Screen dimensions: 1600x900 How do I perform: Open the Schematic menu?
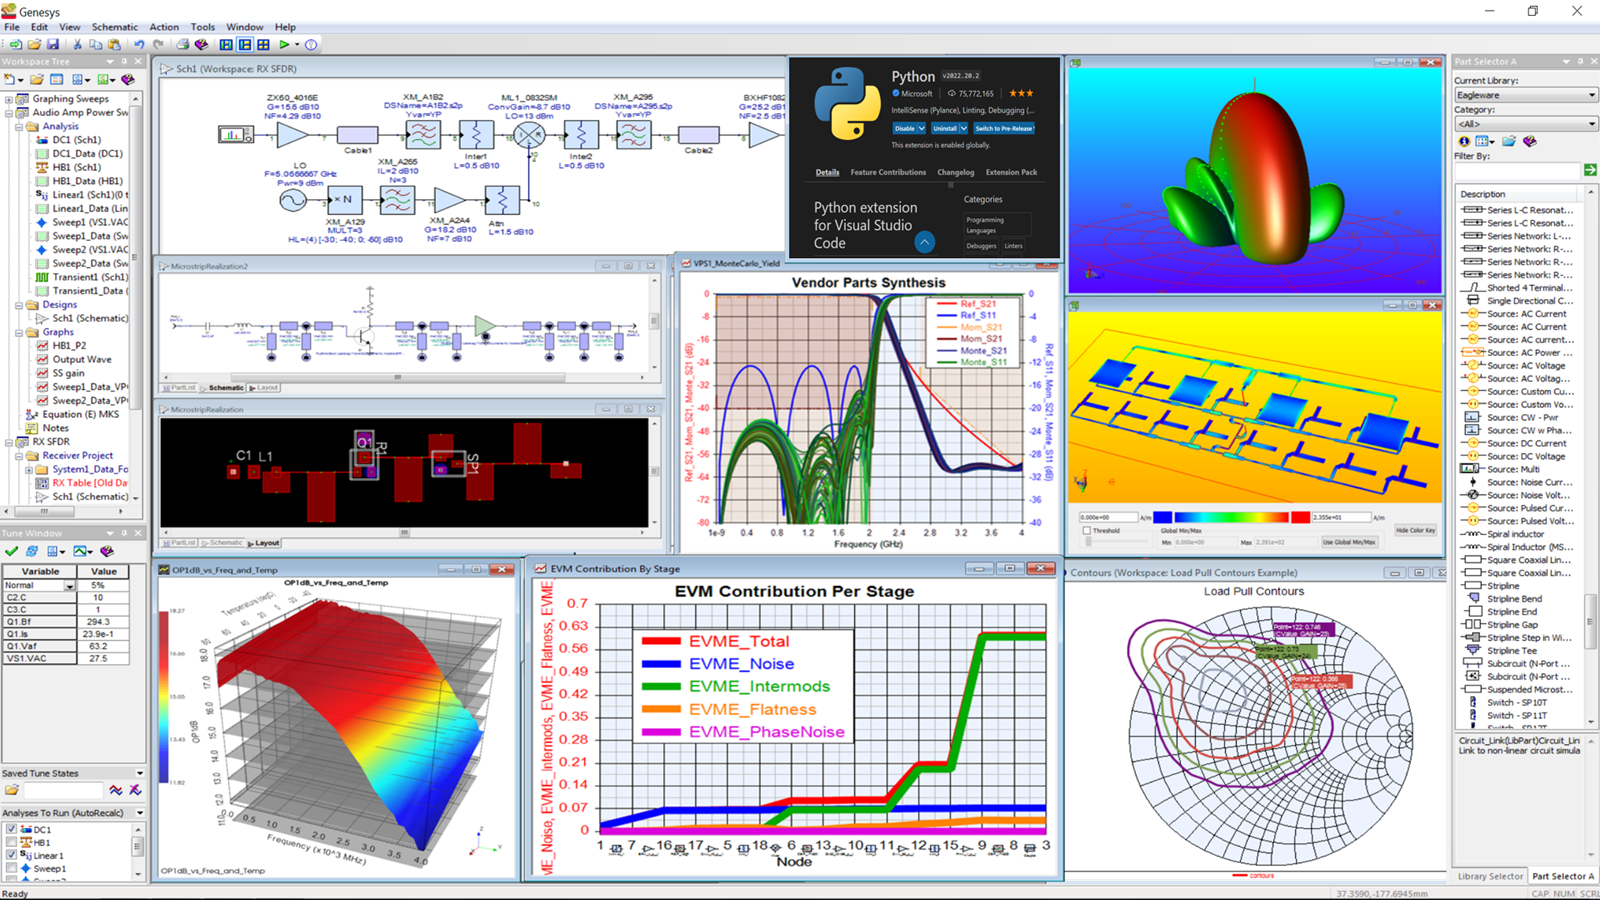point(113,27)
